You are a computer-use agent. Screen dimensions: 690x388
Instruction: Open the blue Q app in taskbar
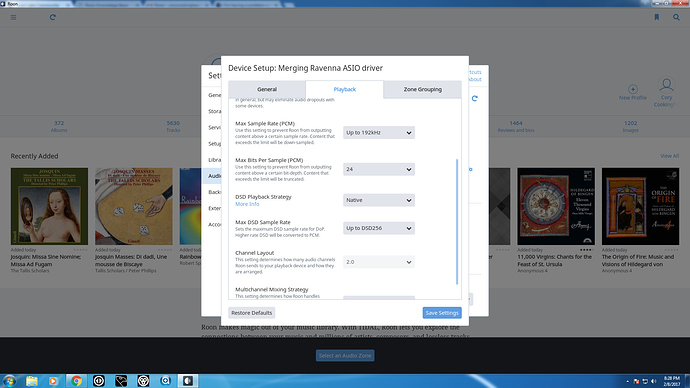click(165, 381)
